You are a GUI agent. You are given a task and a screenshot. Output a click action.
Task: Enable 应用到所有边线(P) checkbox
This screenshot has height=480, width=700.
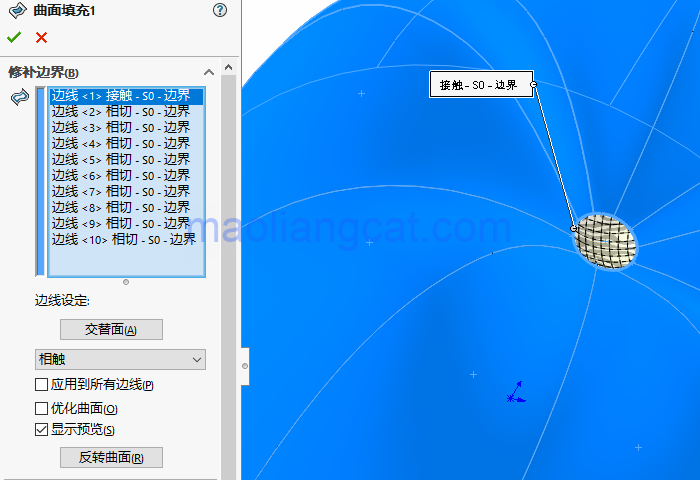(42, 384)
